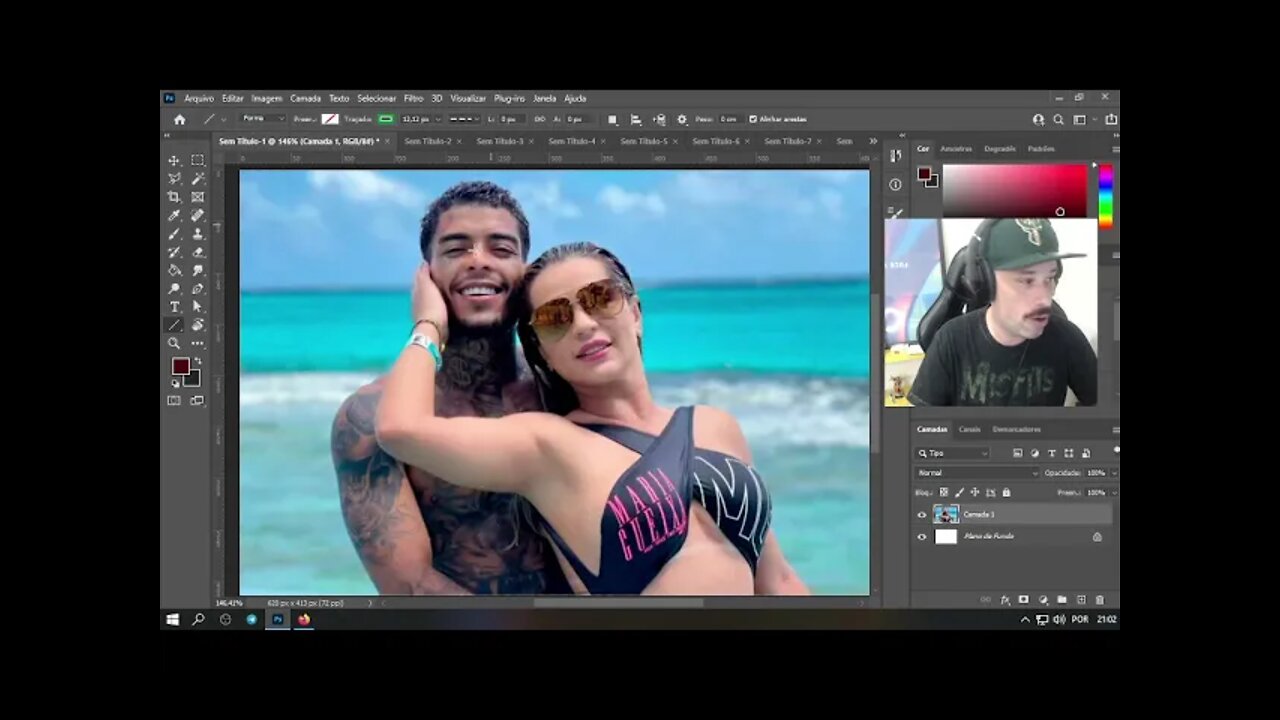
Task: Toggle type layer filter
Action: click(1052, 453)
